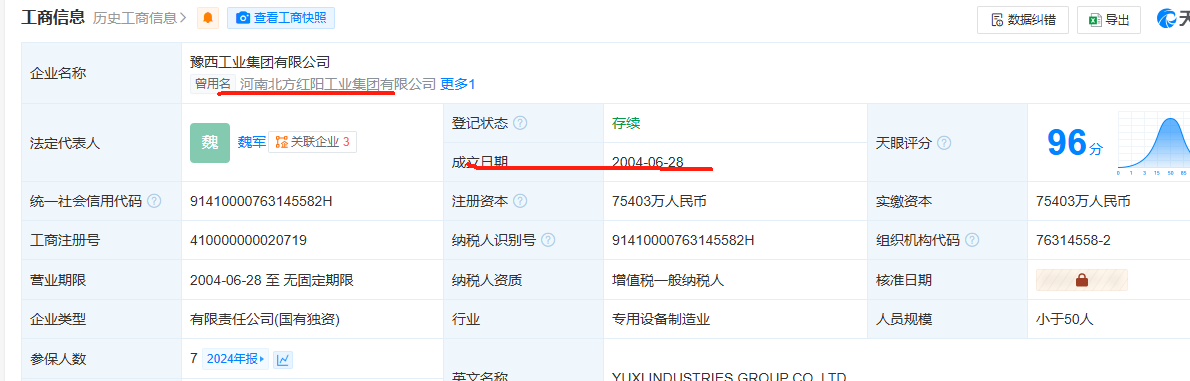Click the locked 核准日期 field
This screenshot has width=1190, height=381.
(x=1081, y=280)
